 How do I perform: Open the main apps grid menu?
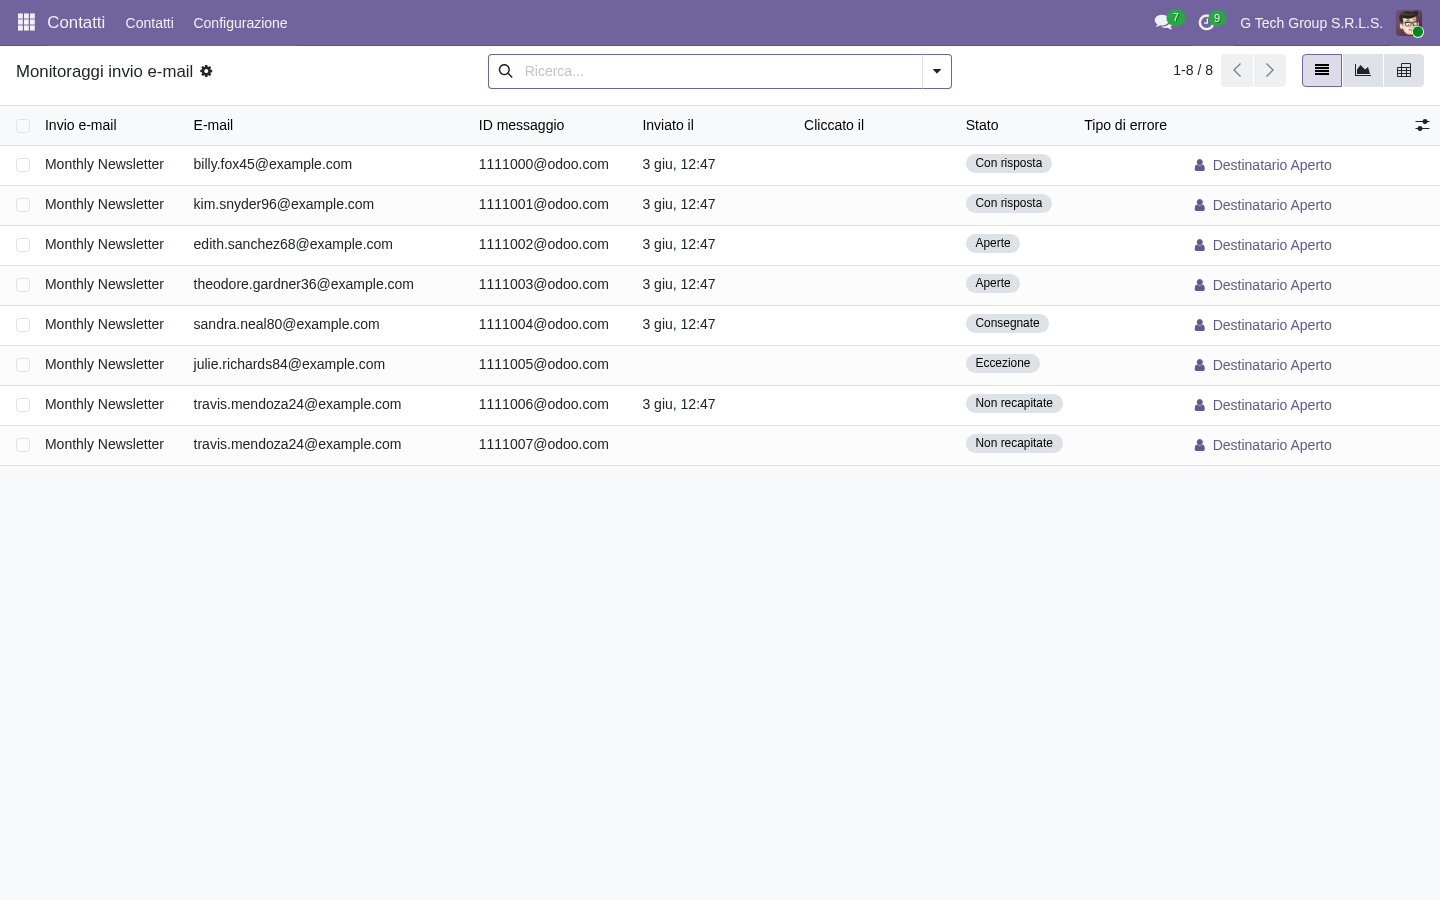point(27,22)
